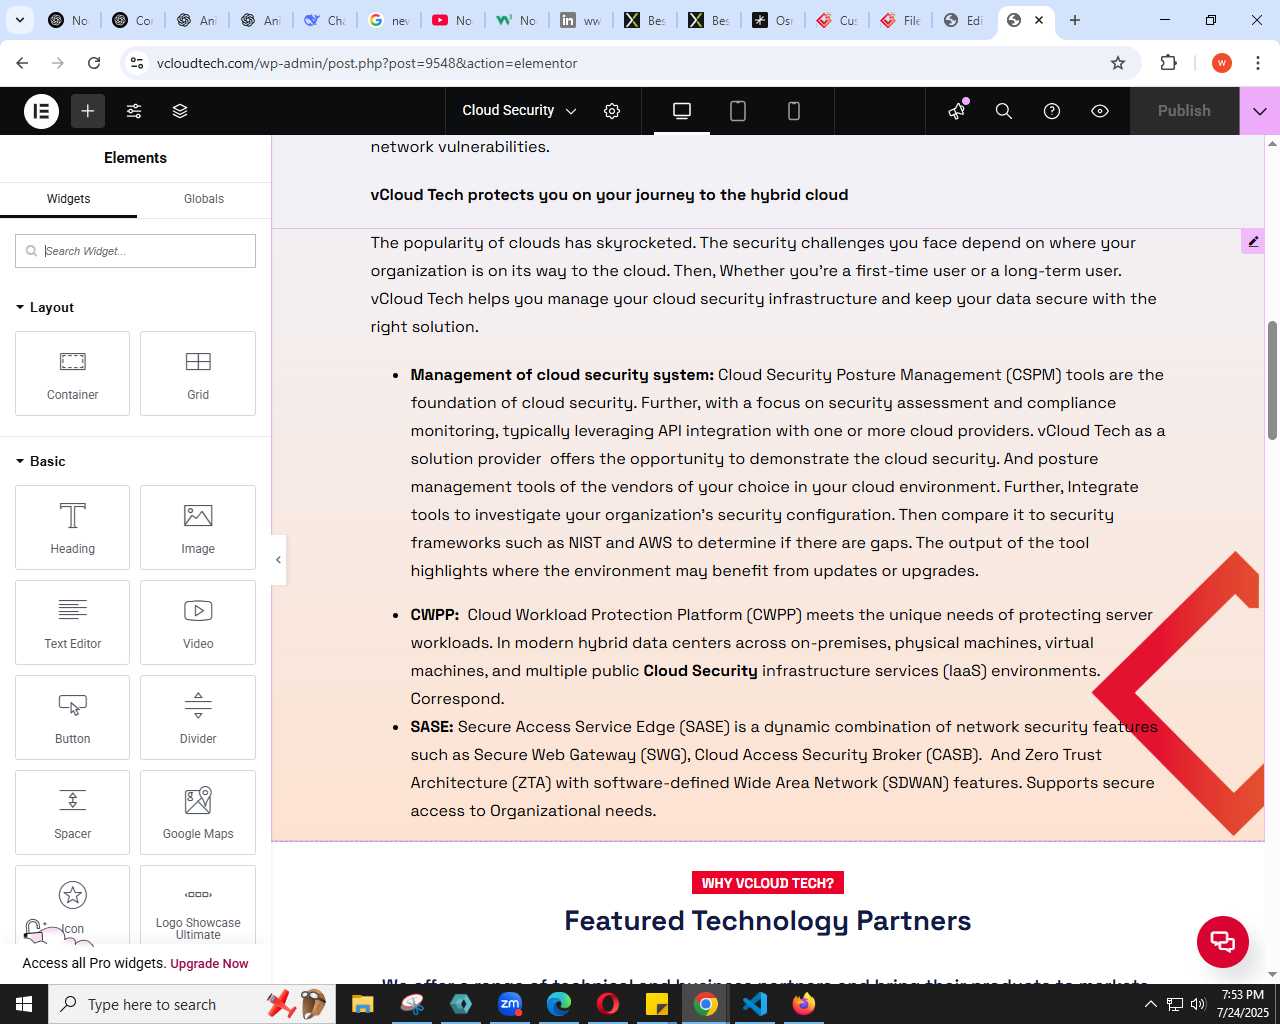
Task: Click the canvas vertical scrollbar thumb
Action: click(1272, 380)
